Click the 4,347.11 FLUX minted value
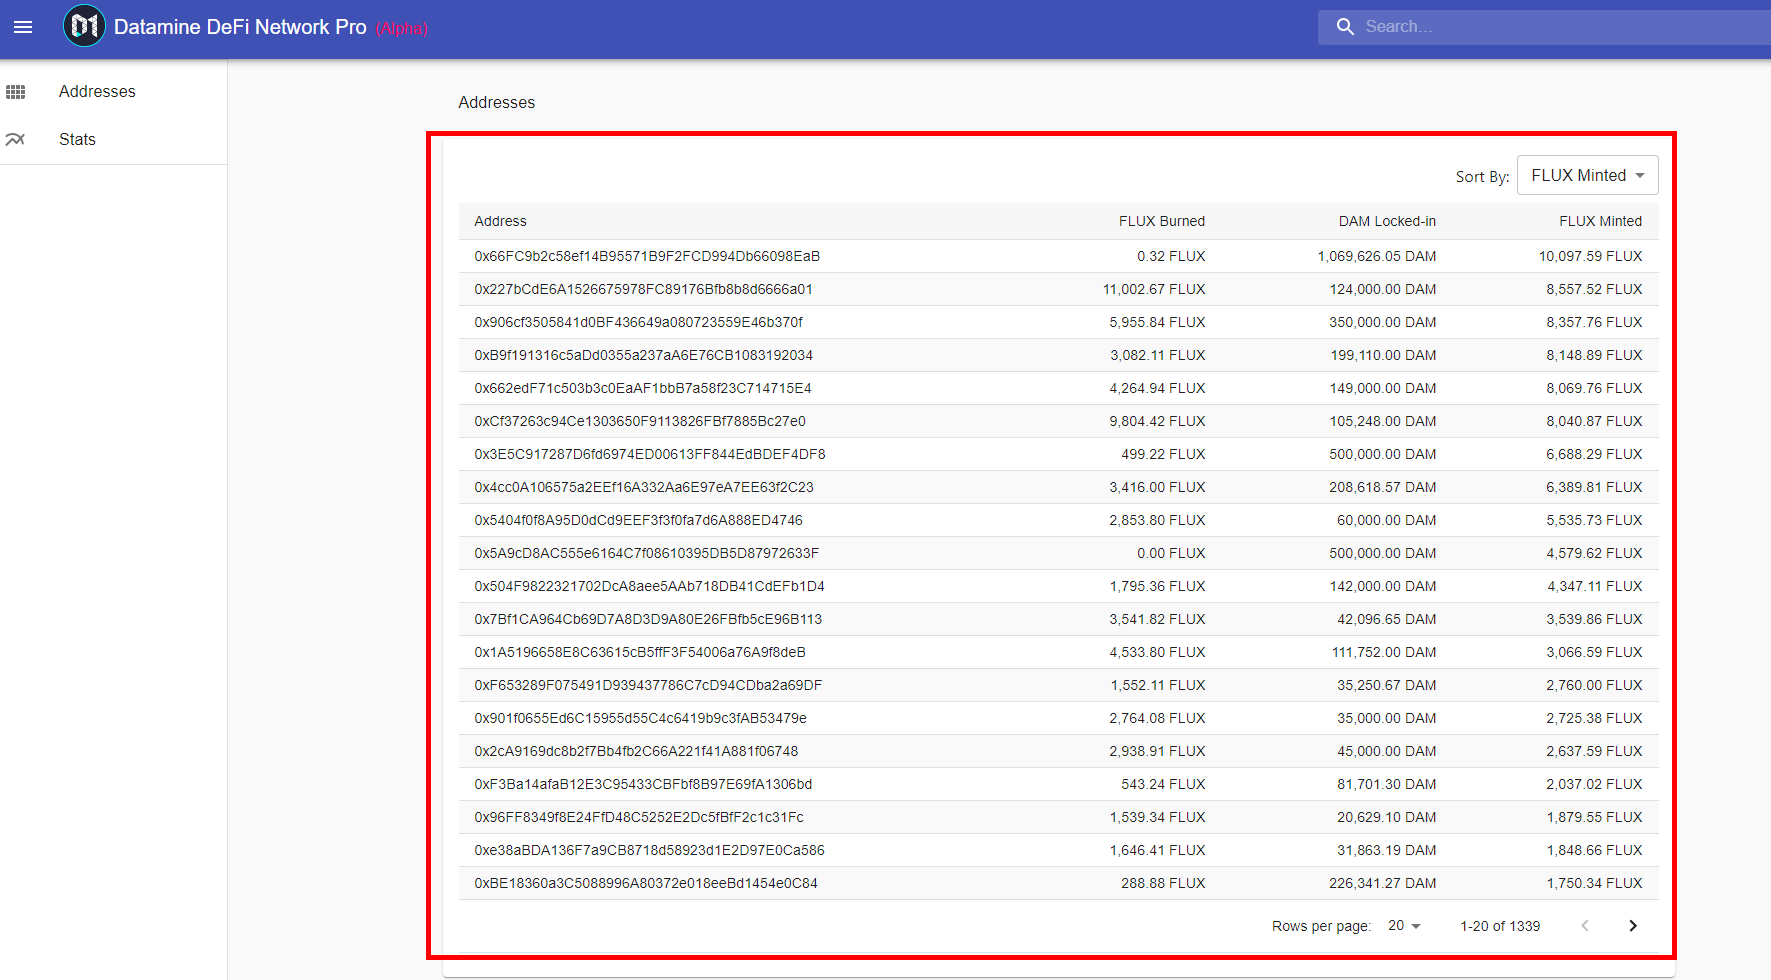This screenshot has width=1771, height=980. point(1594,586)
